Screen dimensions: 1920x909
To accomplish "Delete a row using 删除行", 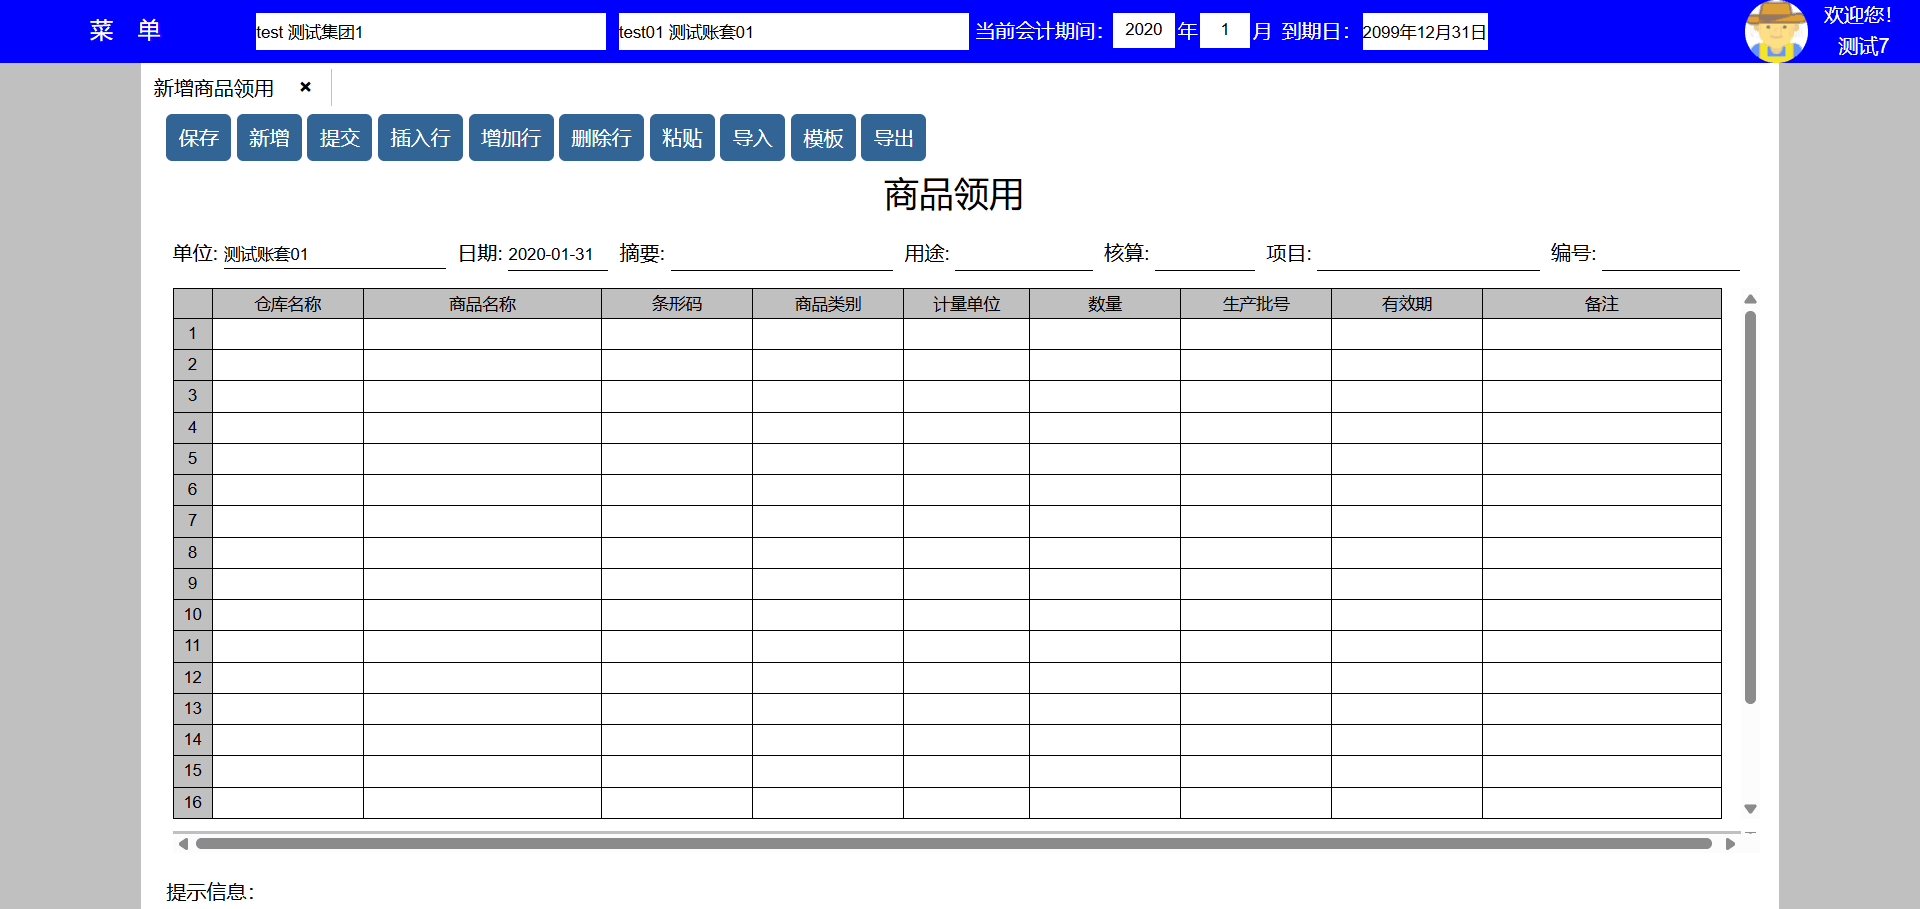I will point(601,138).
